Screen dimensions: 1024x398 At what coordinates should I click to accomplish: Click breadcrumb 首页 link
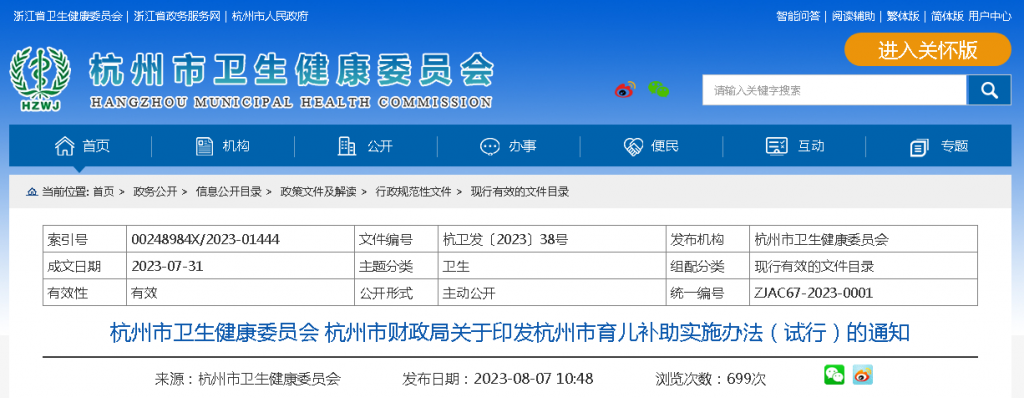coord(103,192)
